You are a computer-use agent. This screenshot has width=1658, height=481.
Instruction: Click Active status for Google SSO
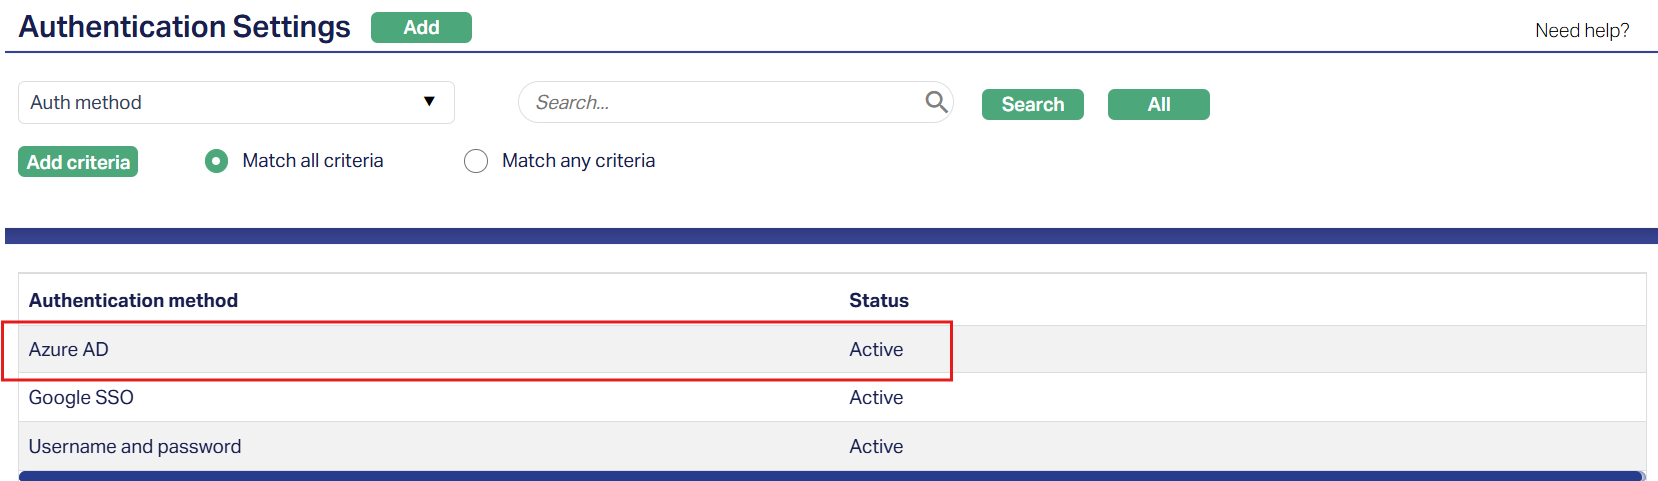tap(876, 398)
